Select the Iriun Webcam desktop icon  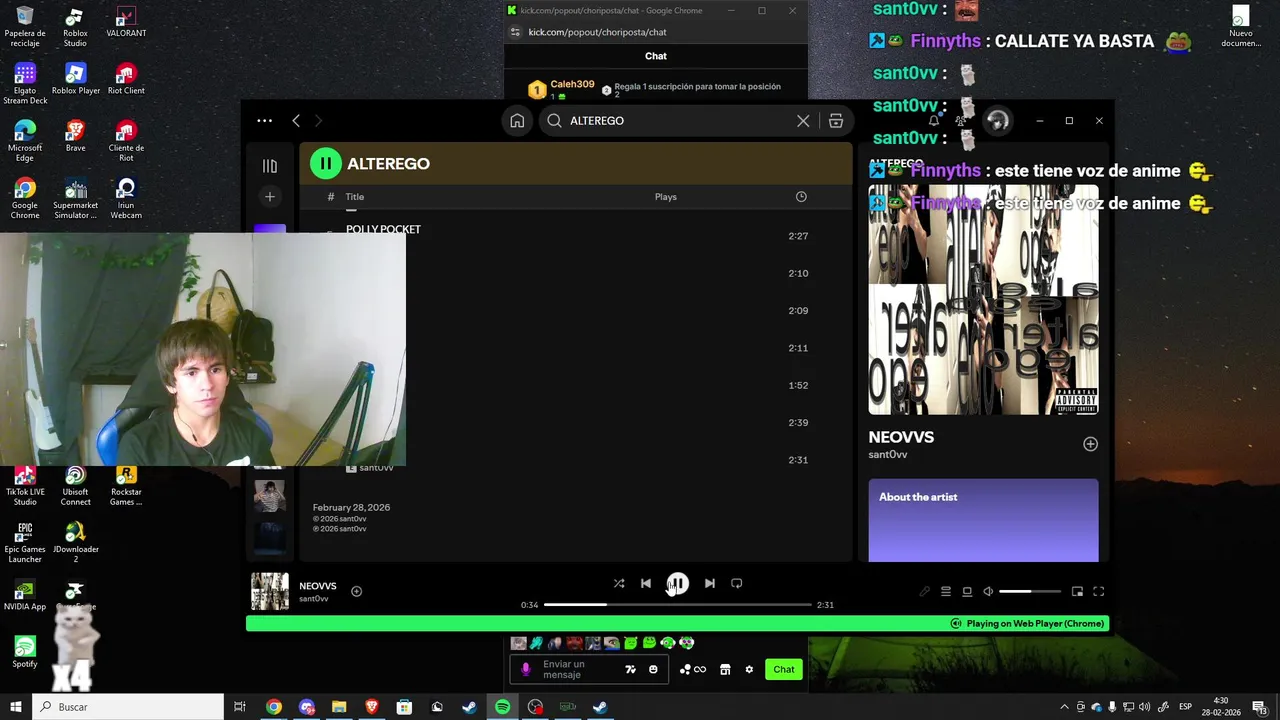click(126, 198)
